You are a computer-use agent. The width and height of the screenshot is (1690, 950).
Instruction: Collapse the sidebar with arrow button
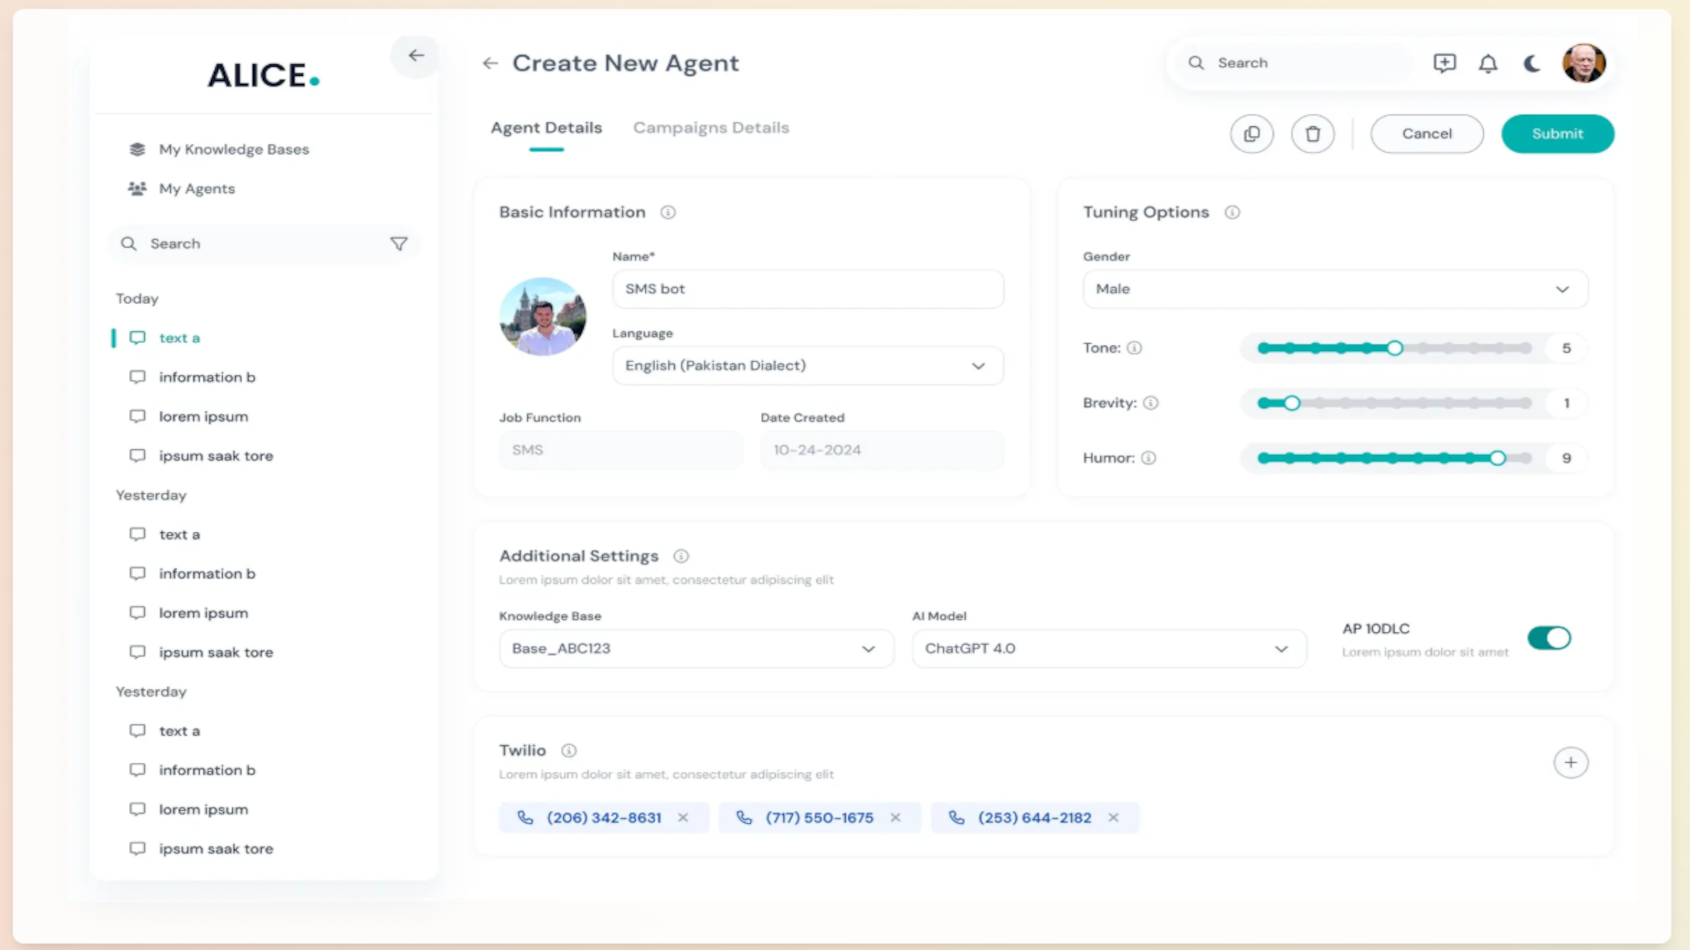click(415, 56)
